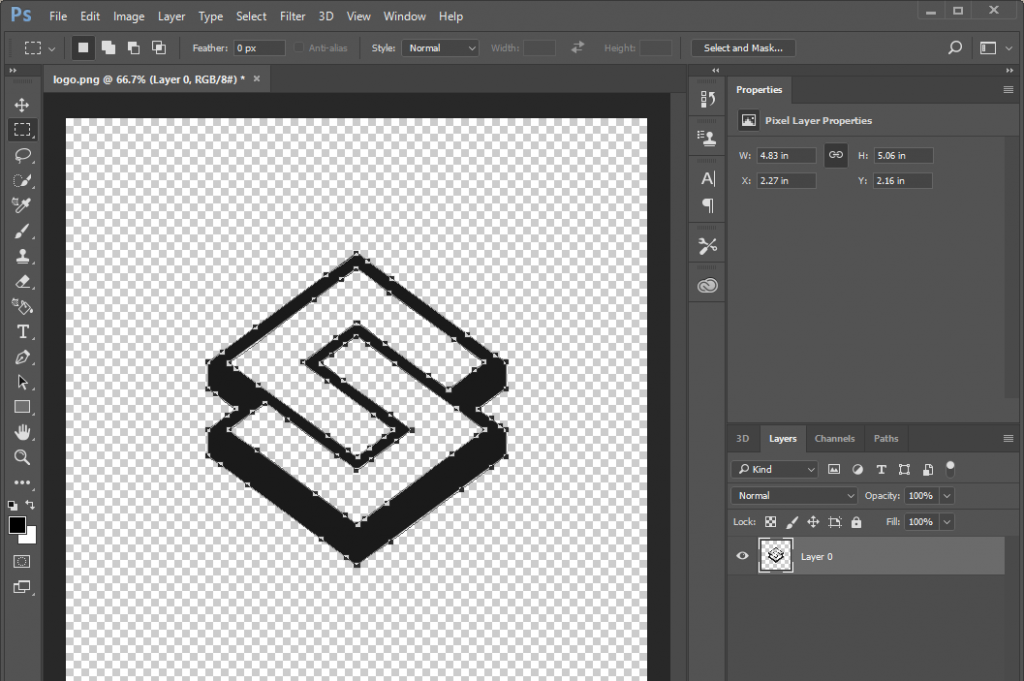
Task: Toggle link between width and height
Action: (x=836, y=155)
